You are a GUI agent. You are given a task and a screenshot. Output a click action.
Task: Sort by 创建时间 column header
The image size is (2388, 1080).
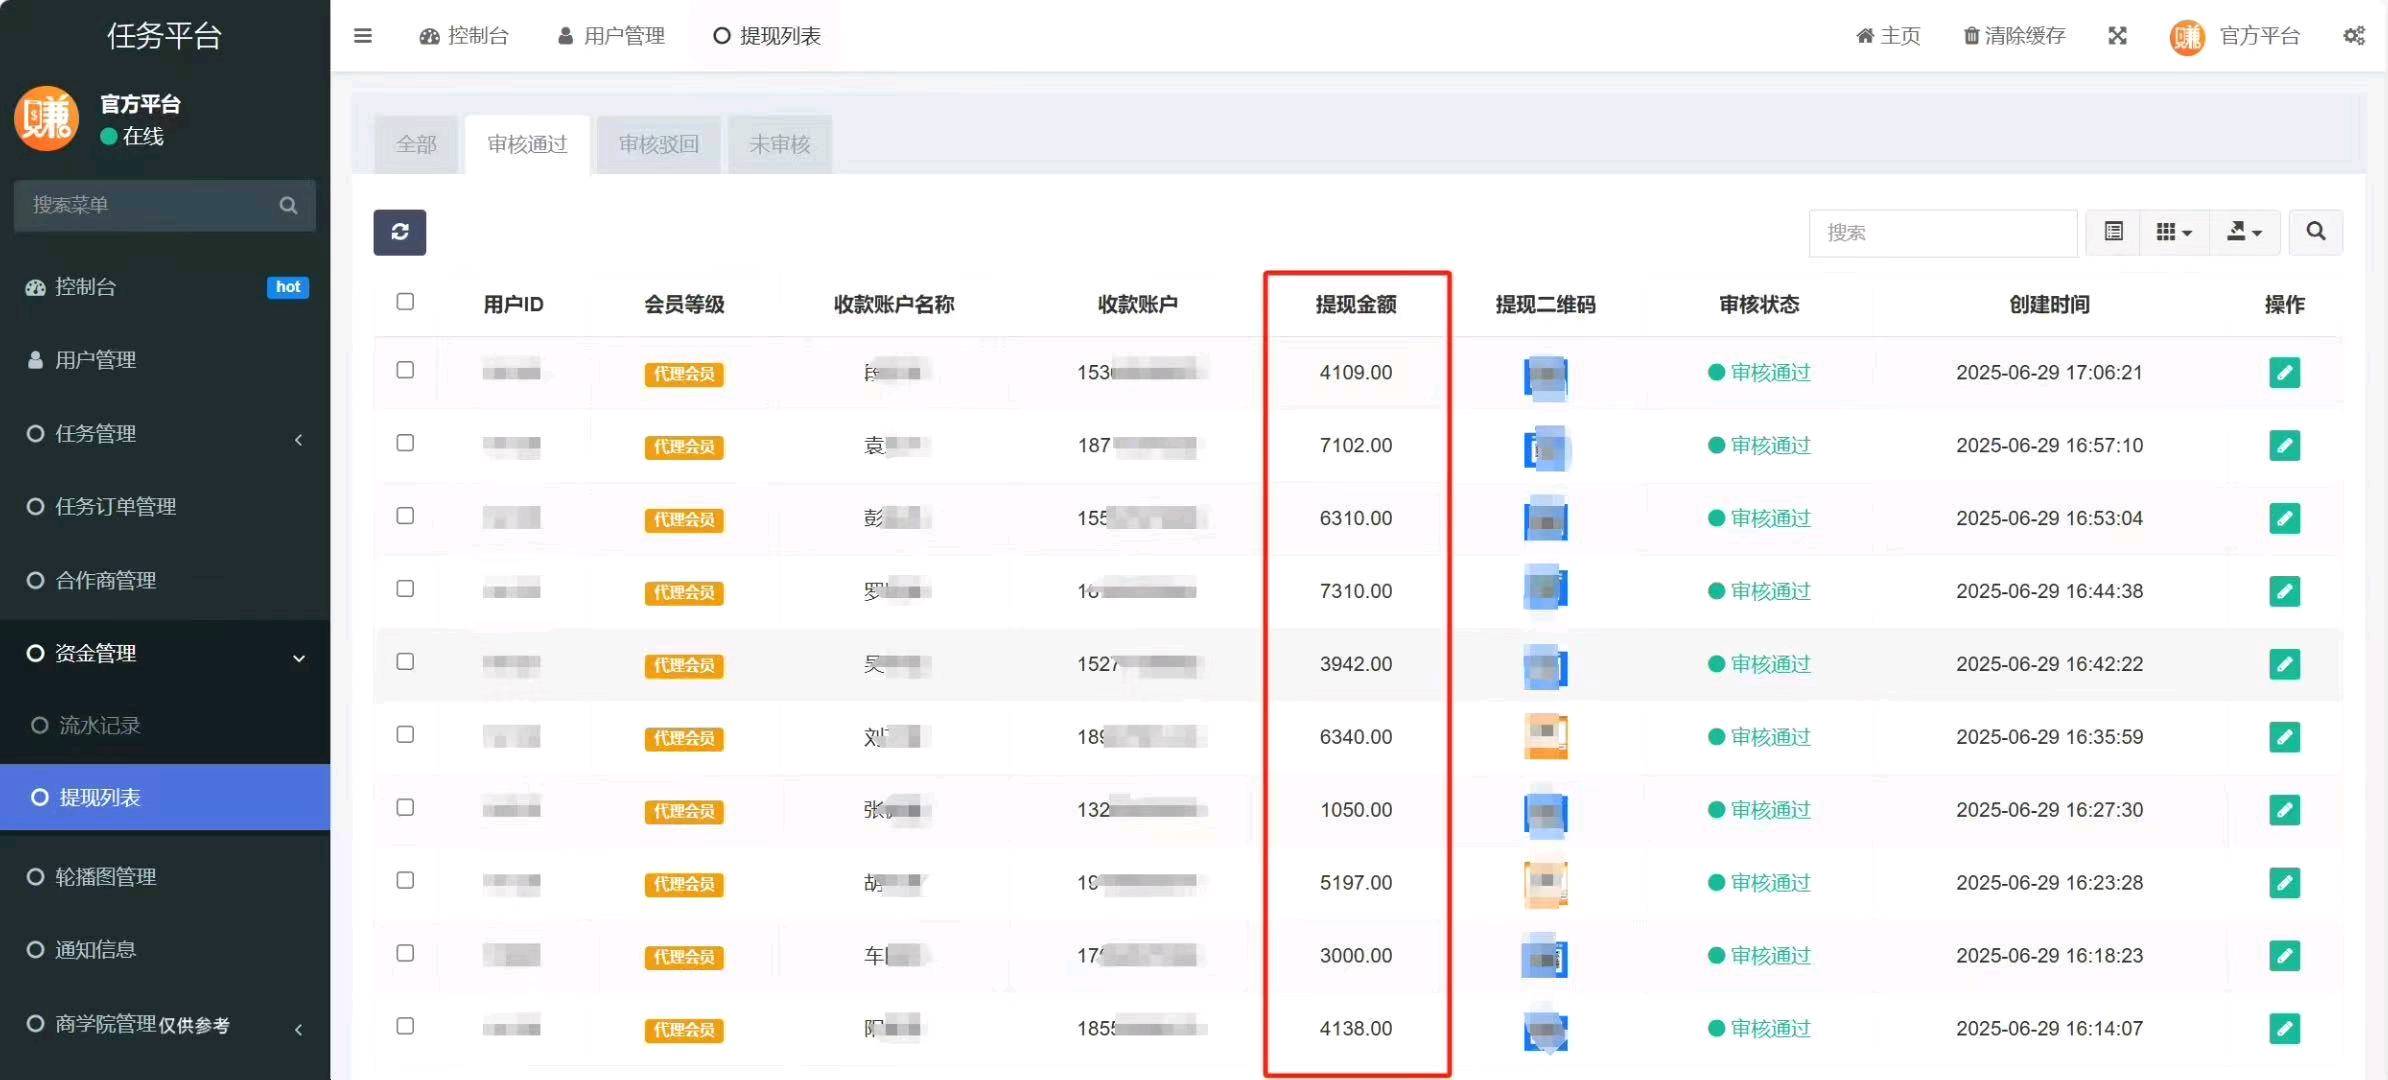click(2049, 304)
